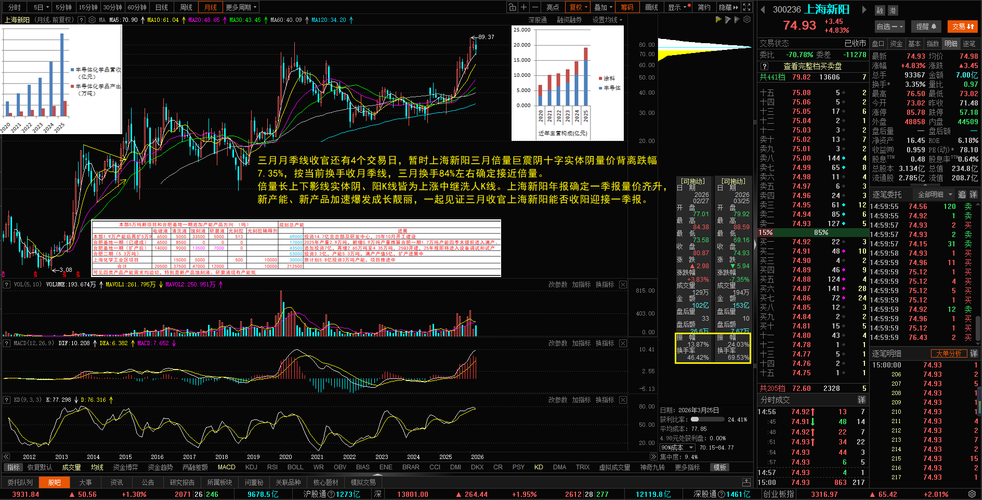Open the 资金 tab in quote panel
The image size is (982, 500).
897,43
